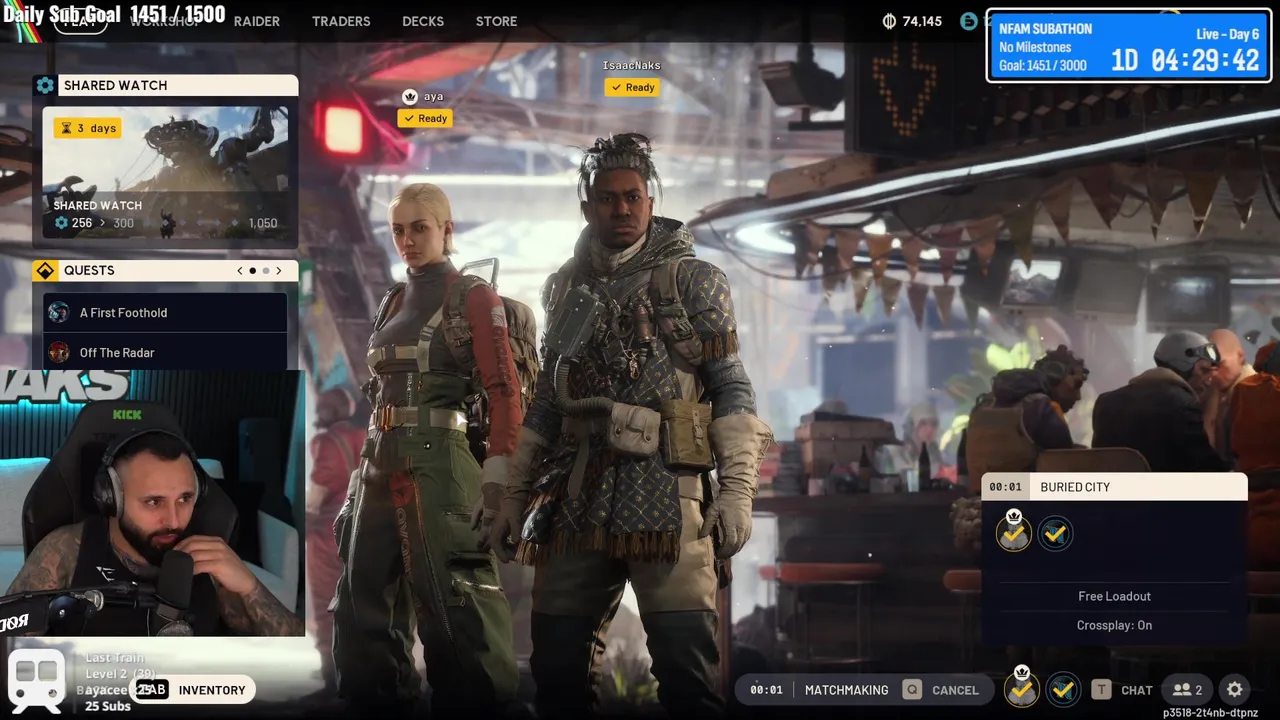Click the T key hint icon

pos(1101,689)
